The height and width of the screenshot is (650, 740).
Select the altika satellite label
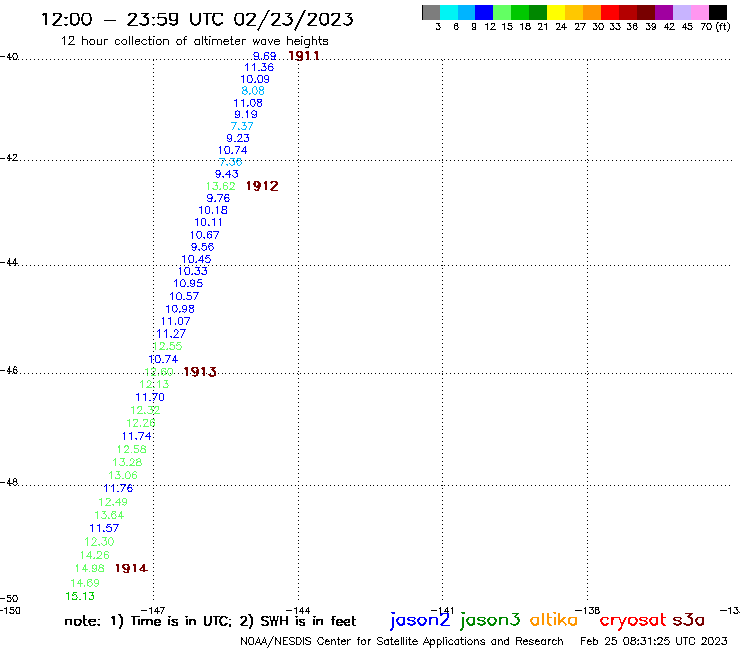point(553,619)
